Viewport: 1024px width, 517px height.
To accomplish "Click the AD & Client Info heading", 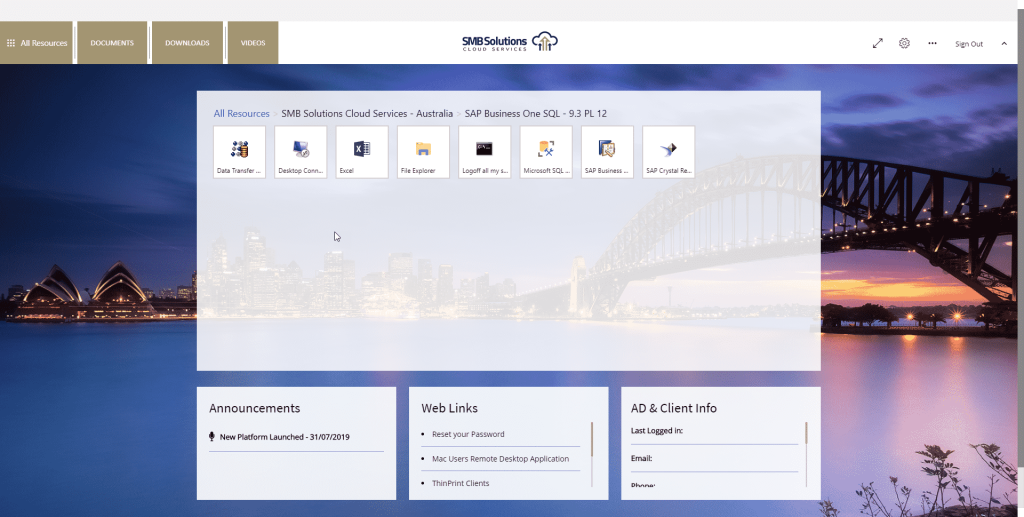I will click(674, 408).
